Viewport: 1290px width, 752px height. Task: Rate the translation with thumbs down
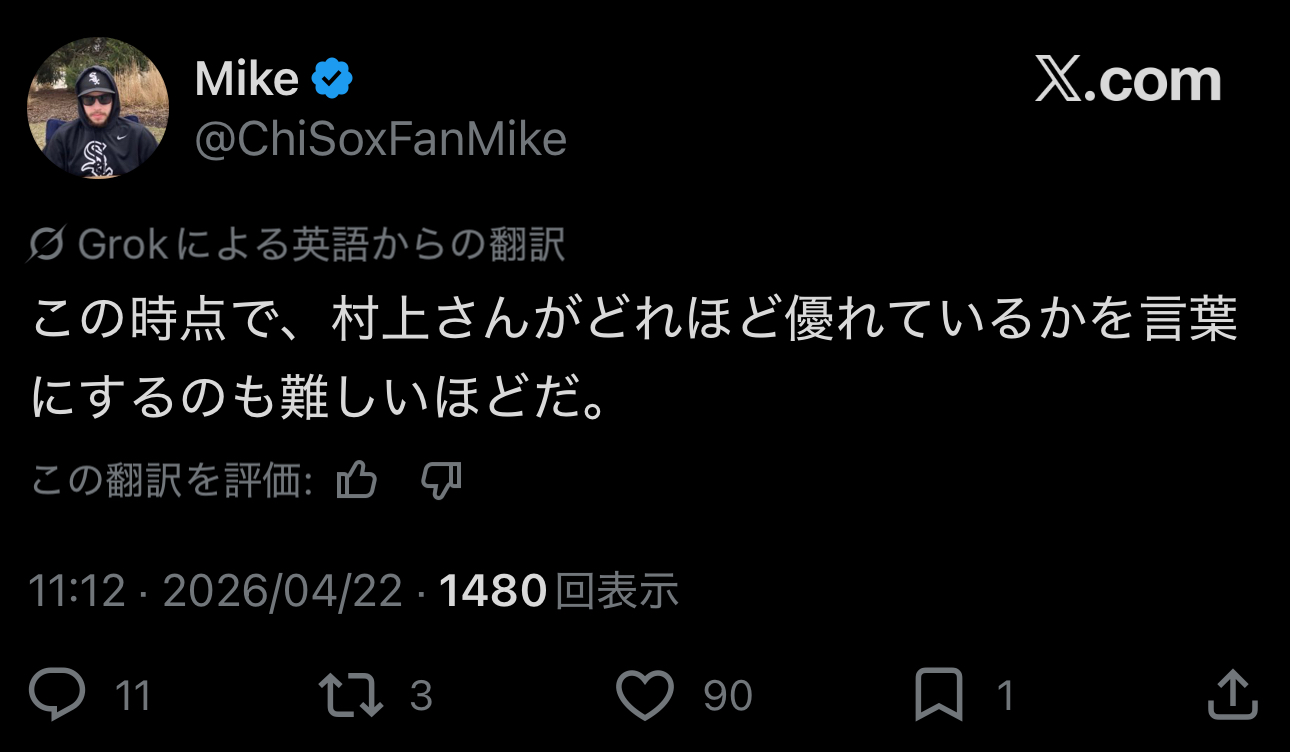point(441,481)
